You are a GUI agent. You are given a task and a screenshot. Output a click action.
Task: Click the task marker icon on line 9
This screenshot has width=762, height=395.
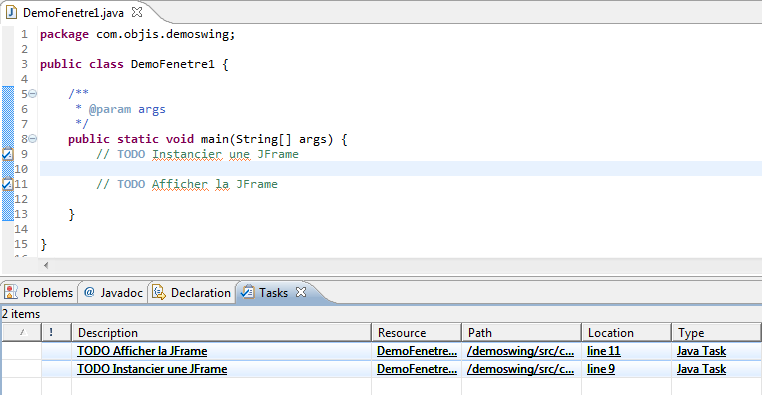pyautogui.click(x=7, y=154)
